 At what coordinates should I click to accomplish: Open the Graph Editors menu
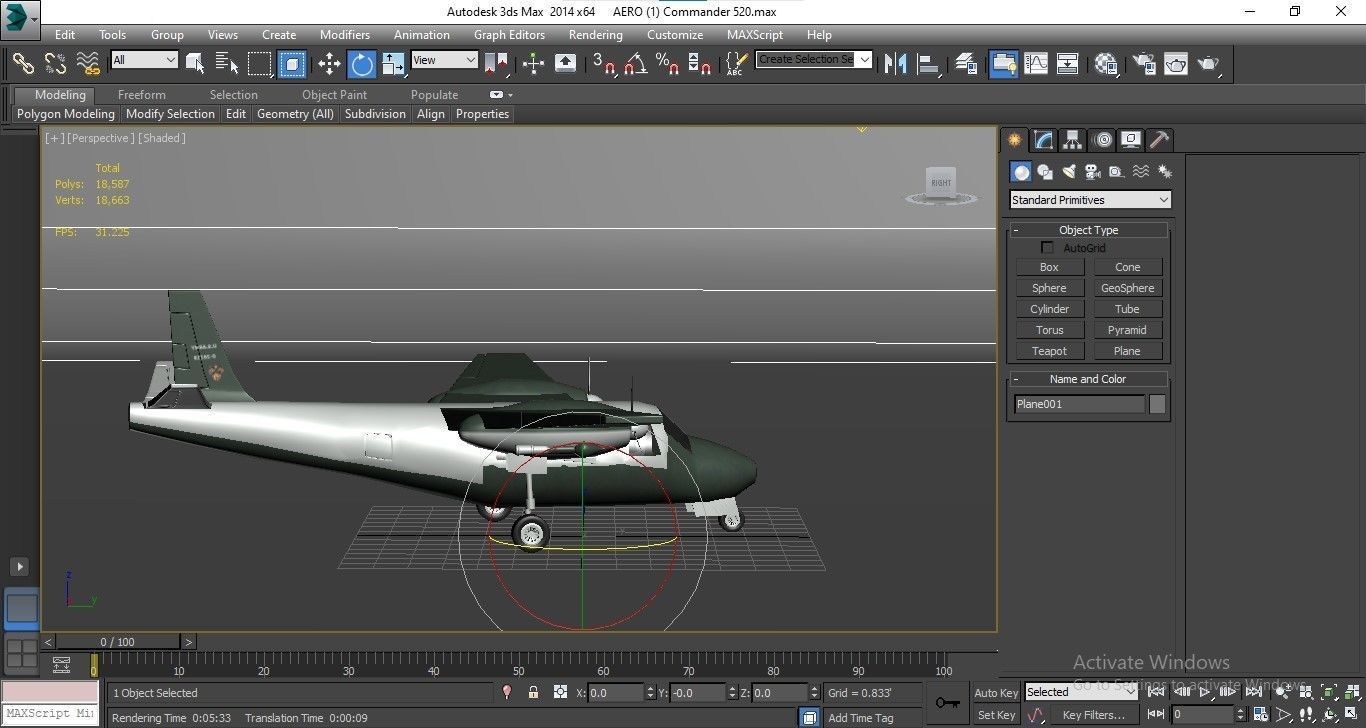pyautogui.click(x=509, y=34)
